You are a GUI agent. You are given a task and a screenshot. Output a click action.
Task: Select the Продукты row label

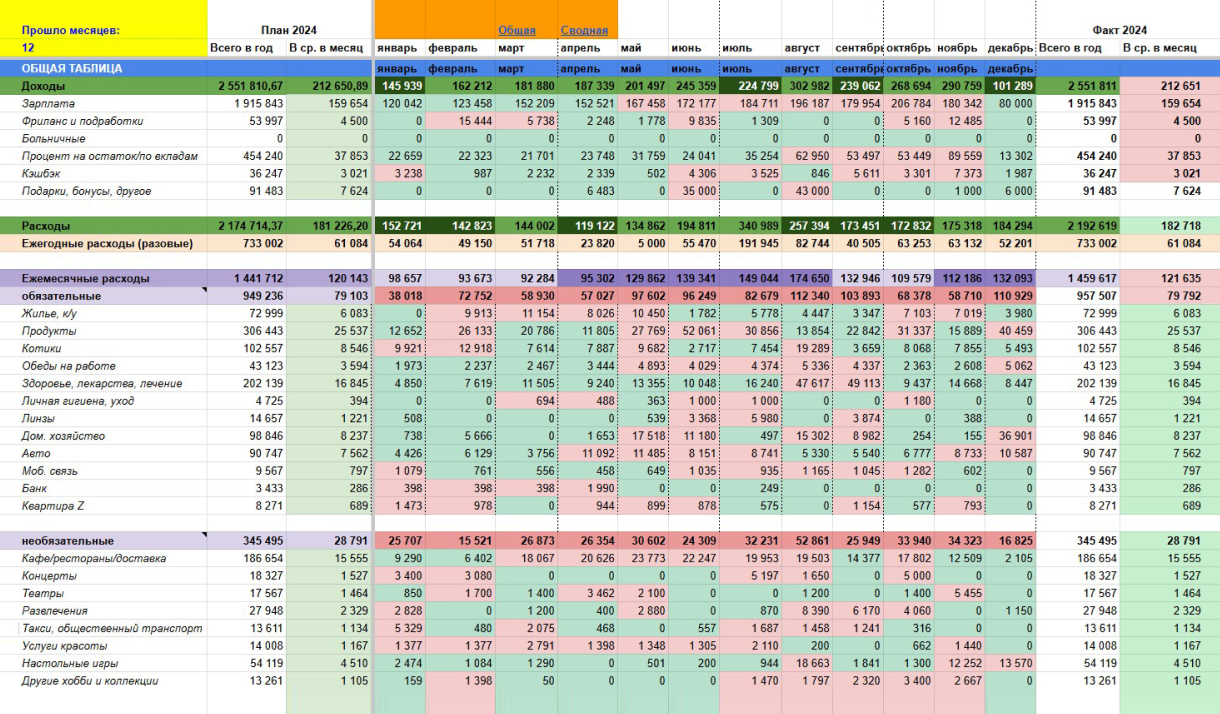click(49, 331)
